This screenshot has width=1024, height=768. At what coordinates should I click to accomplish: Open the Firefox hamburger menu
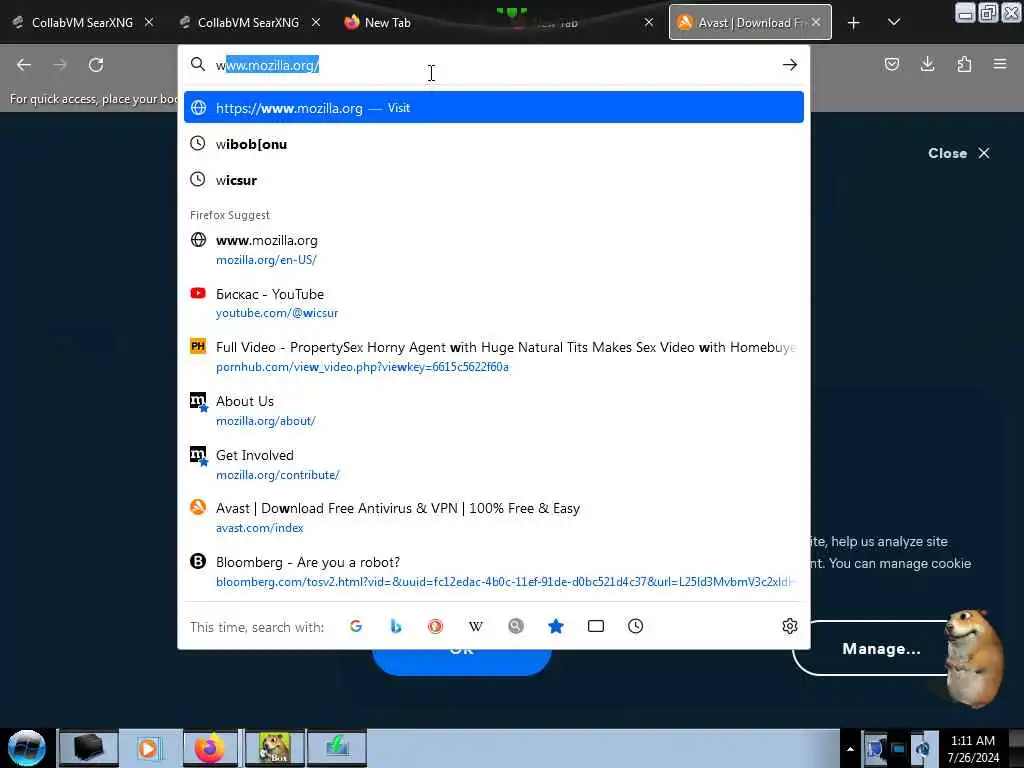pyautogui.click(x=1000, y=64)
